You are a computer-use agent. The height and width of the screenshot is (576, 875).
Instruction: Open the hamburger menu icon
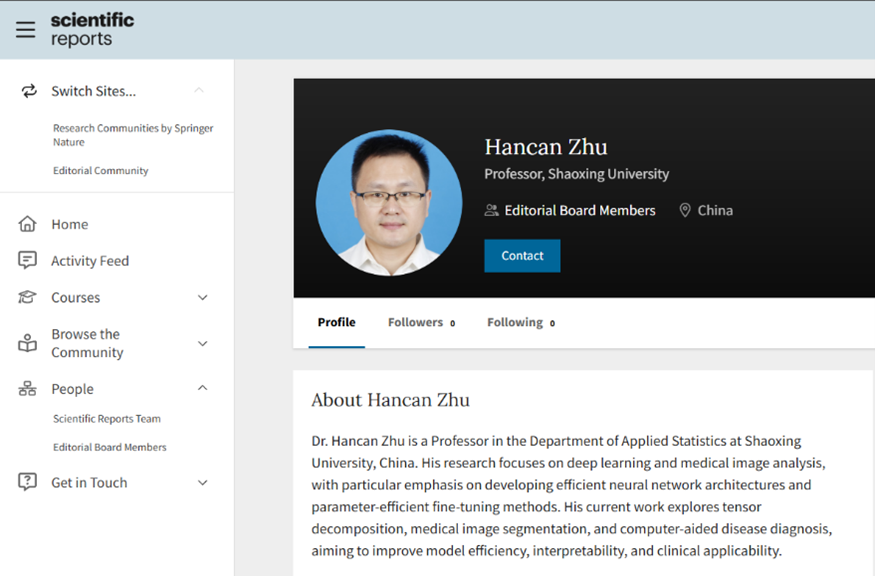25,29
